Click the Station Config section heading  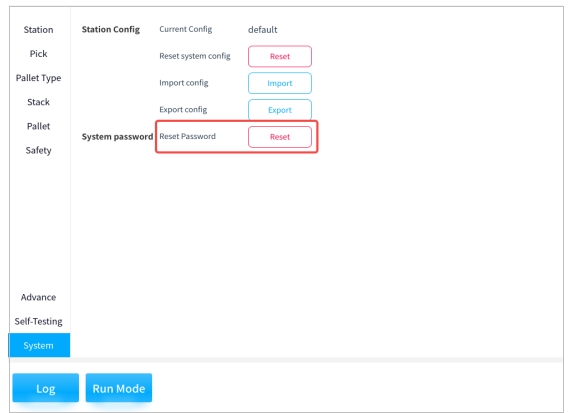coord(111,29)
